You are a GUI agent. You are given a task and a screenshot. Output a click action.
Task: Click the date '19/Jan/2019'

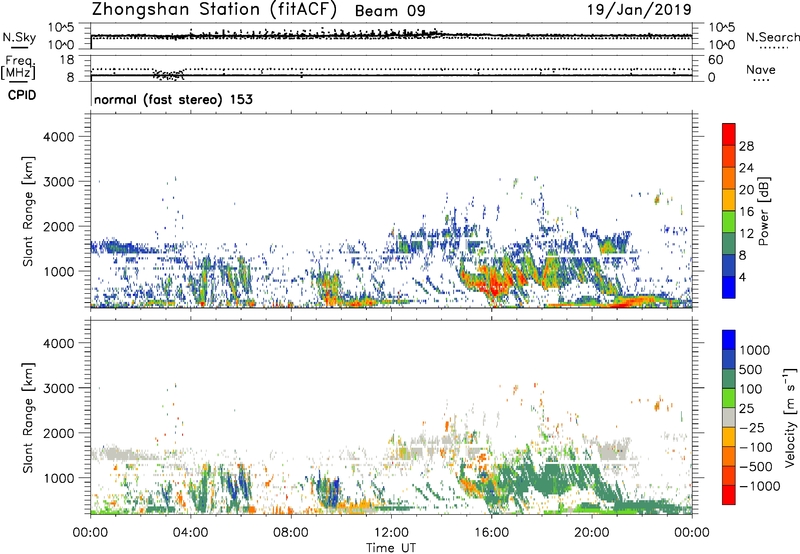(639, 9)
